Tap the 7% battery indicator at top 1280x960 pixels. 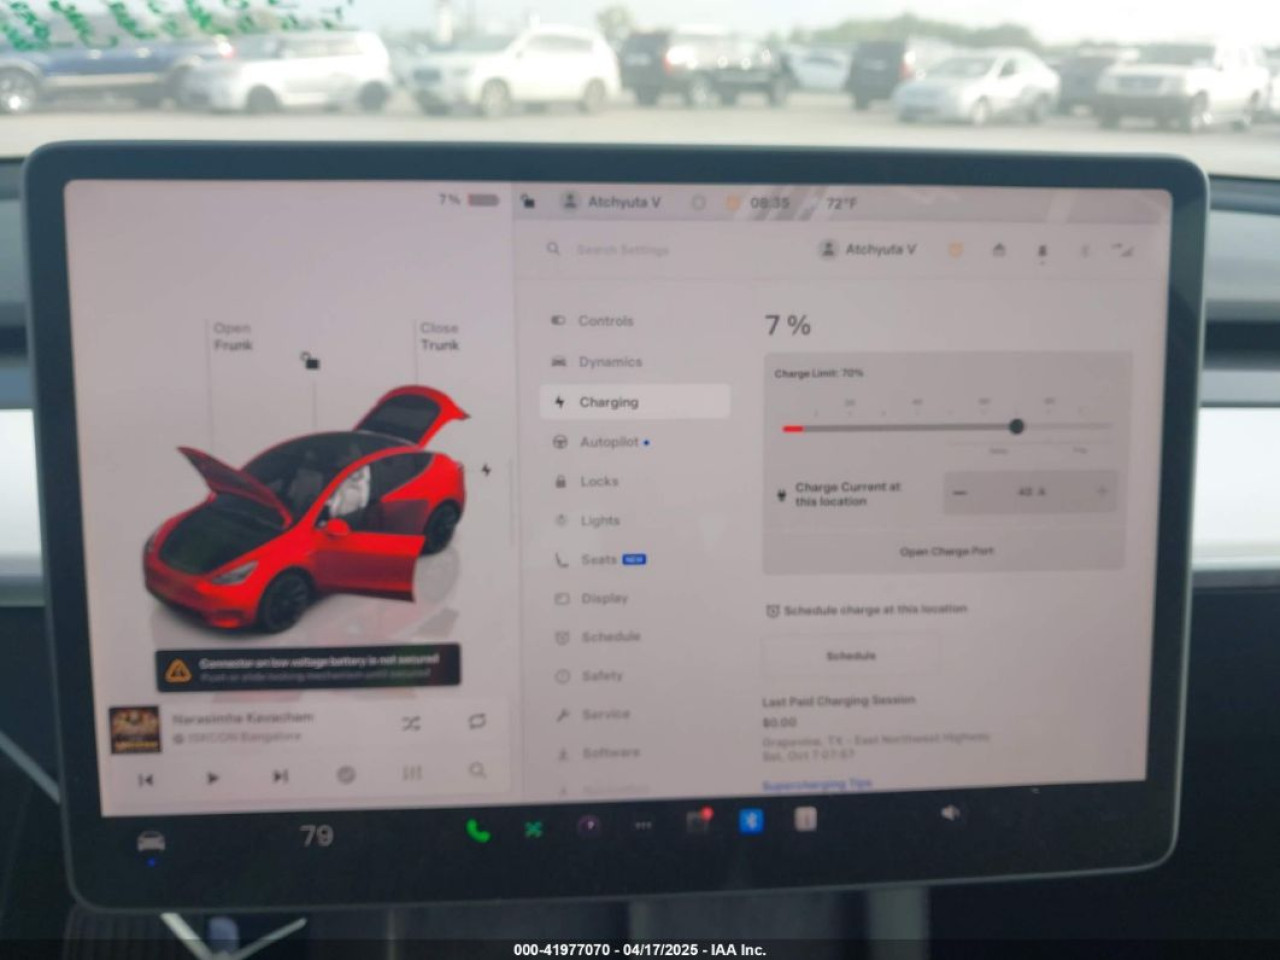pos(468,199)
